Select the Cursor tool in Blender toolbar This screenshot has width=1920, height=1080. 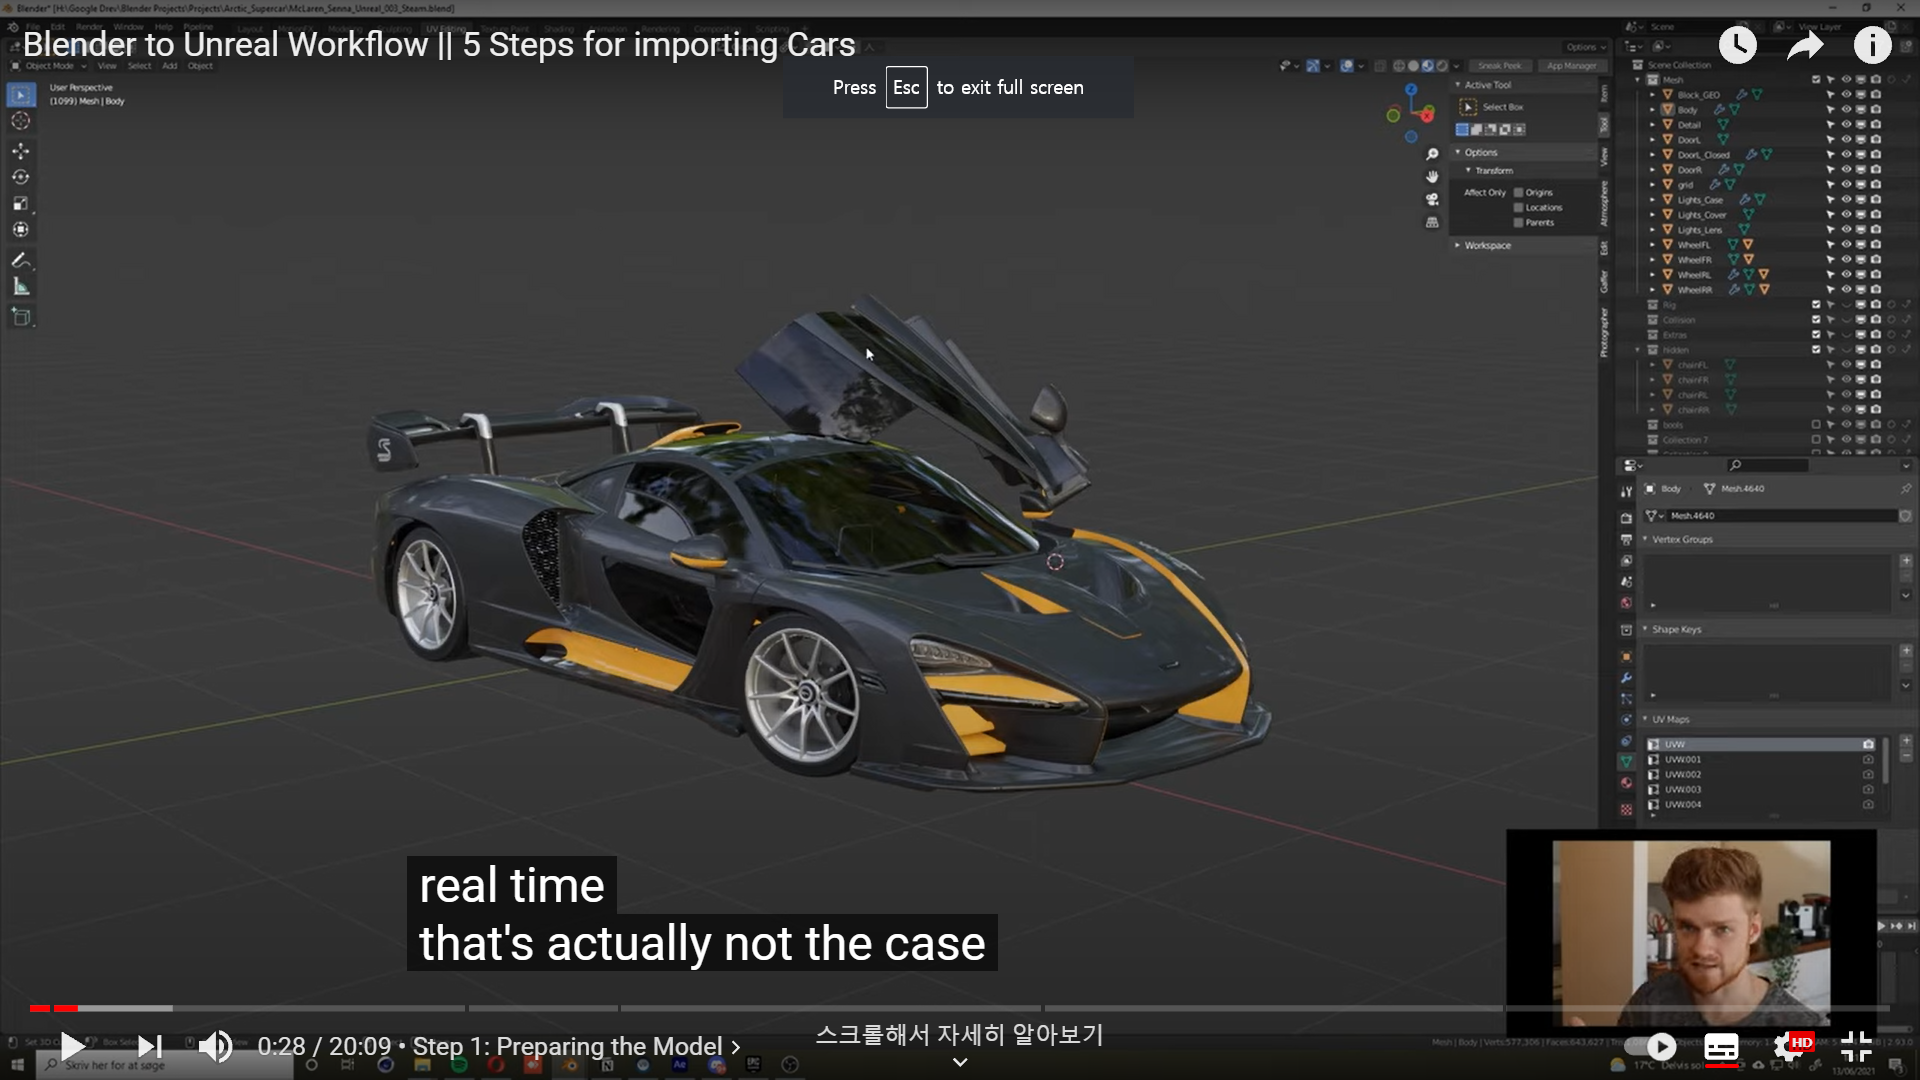(21, 121)
